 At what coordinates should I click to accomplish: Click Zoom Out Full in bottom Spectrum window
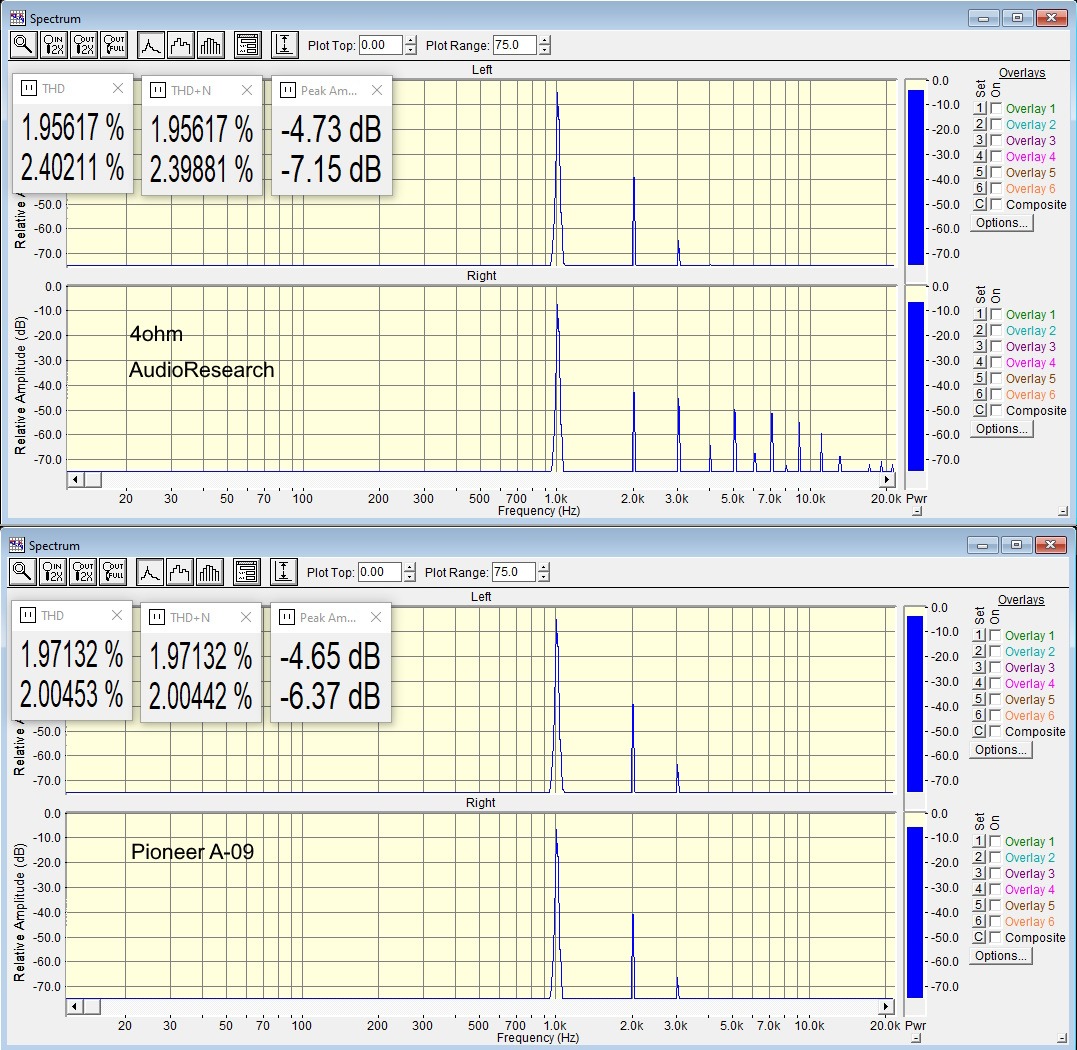click(x=113, y=572)
